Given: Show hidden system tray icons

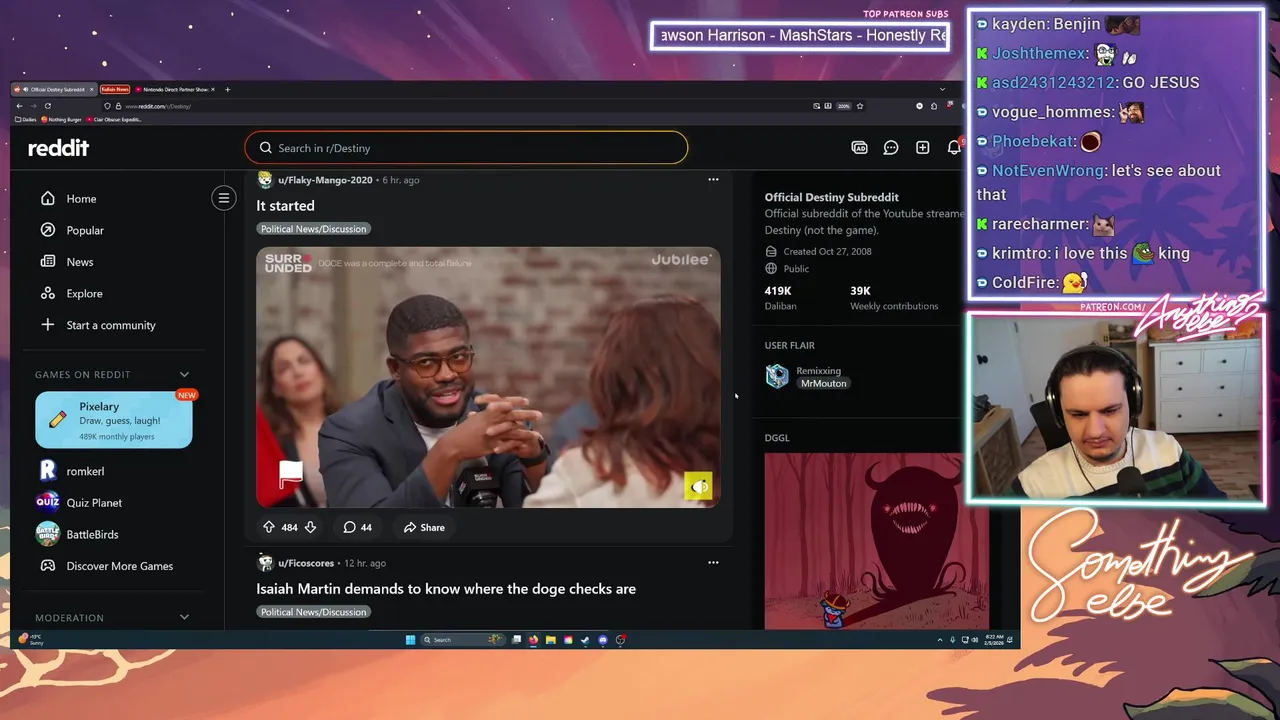Looking at the screenshot, I should (940, 640).
